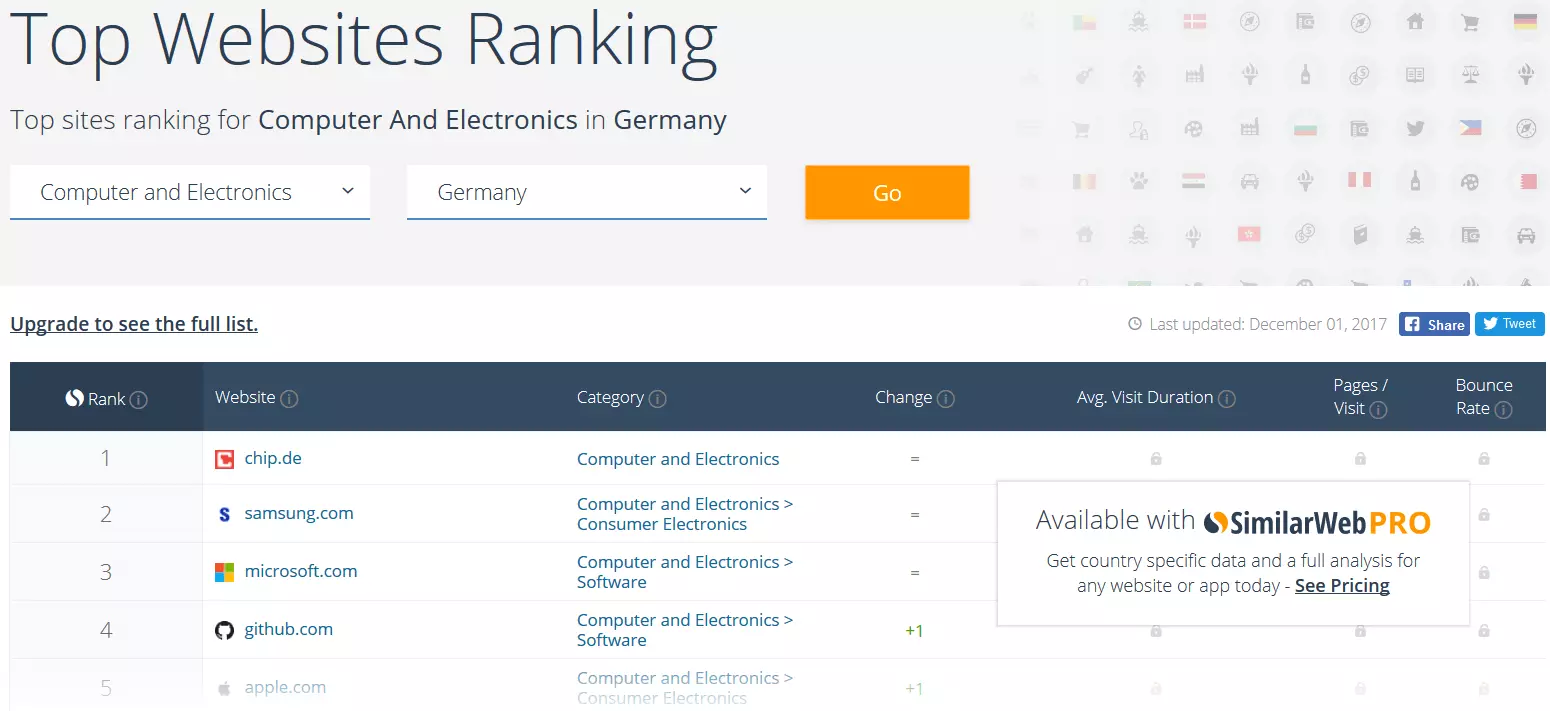This screenshot has width=1550, height=711.
Task: Open Upgrade to see the full list link
Action: pyautogui.click(x=134, y=324)
